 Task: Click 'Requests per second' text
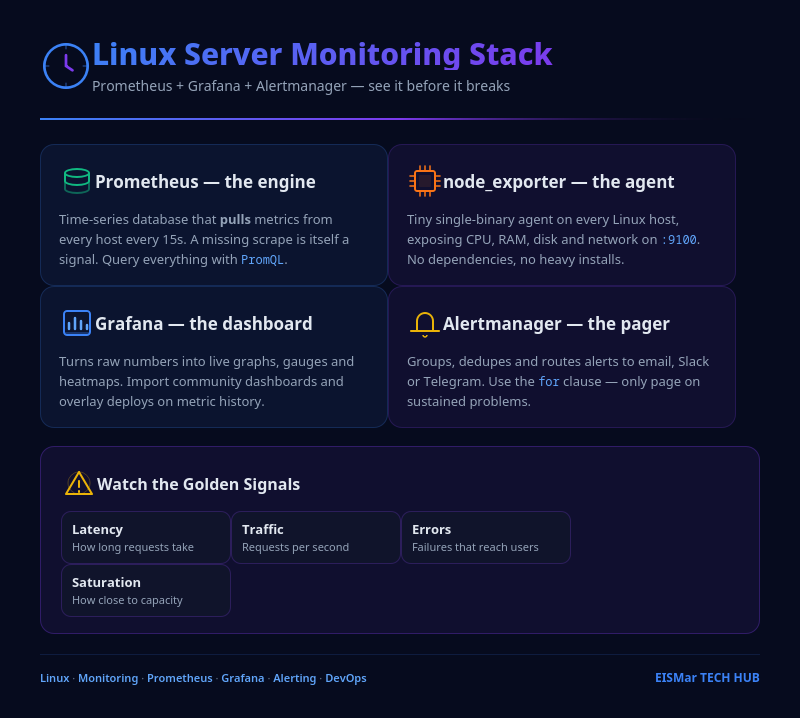295,547
